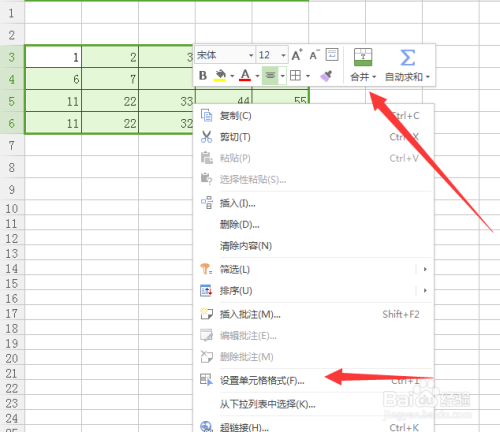Screen dimensions: 500x432
Task: Select row header 17
Action: click(x=12, y=314)
